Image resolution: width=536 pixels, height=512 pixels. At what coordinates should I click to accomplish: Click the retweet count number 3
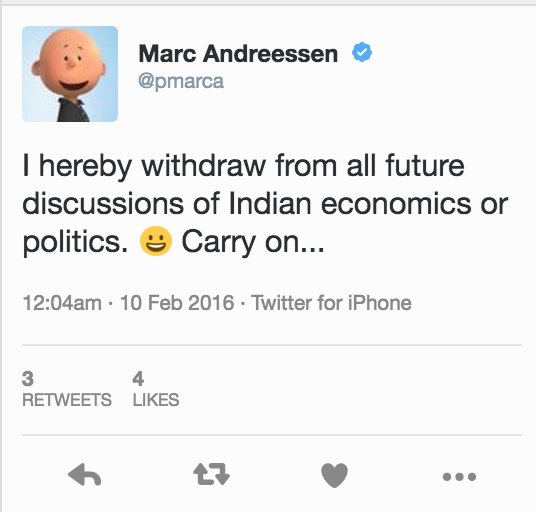[x=28, y=379]
